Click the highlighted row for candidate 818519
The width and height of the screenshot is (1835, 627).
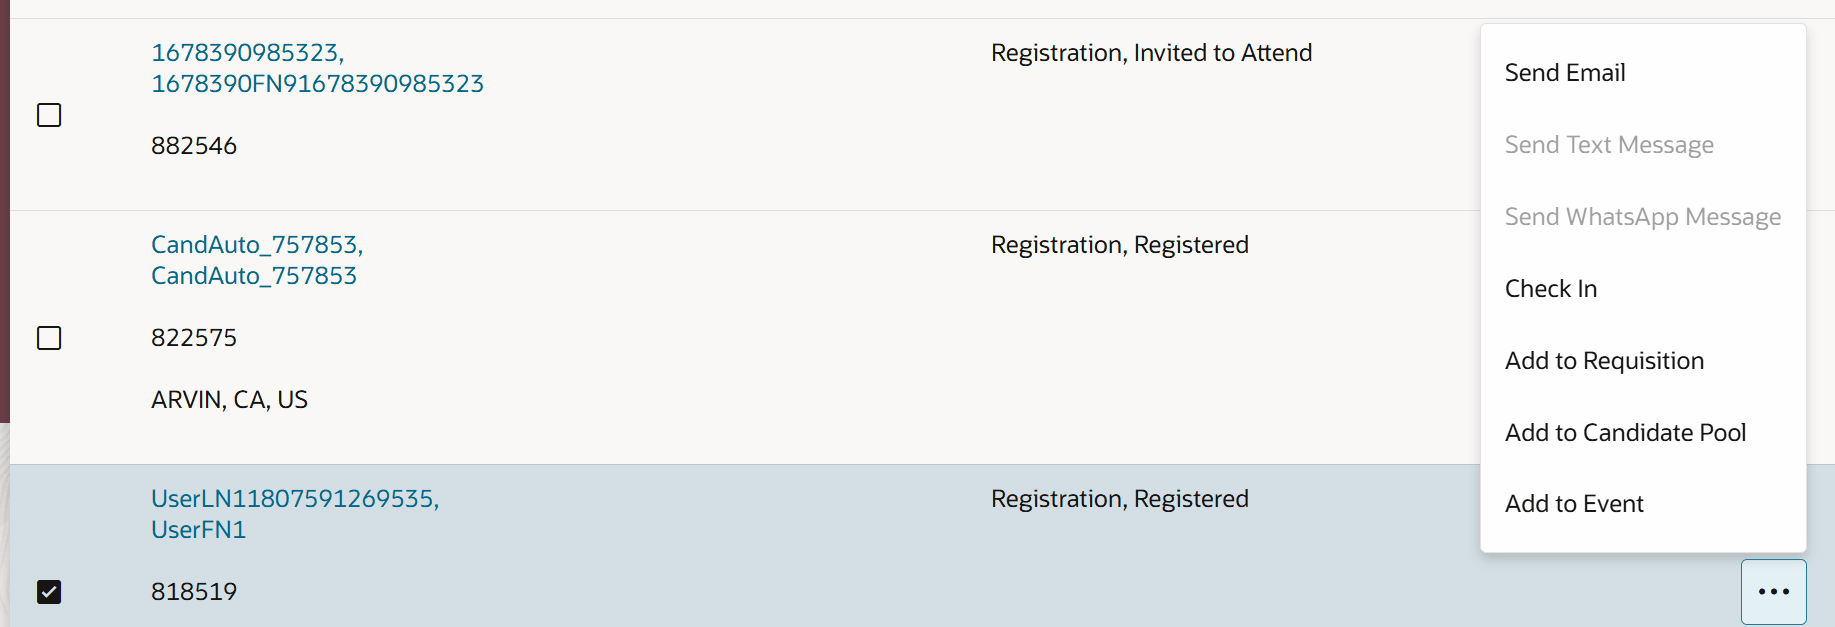click(700, 545)
